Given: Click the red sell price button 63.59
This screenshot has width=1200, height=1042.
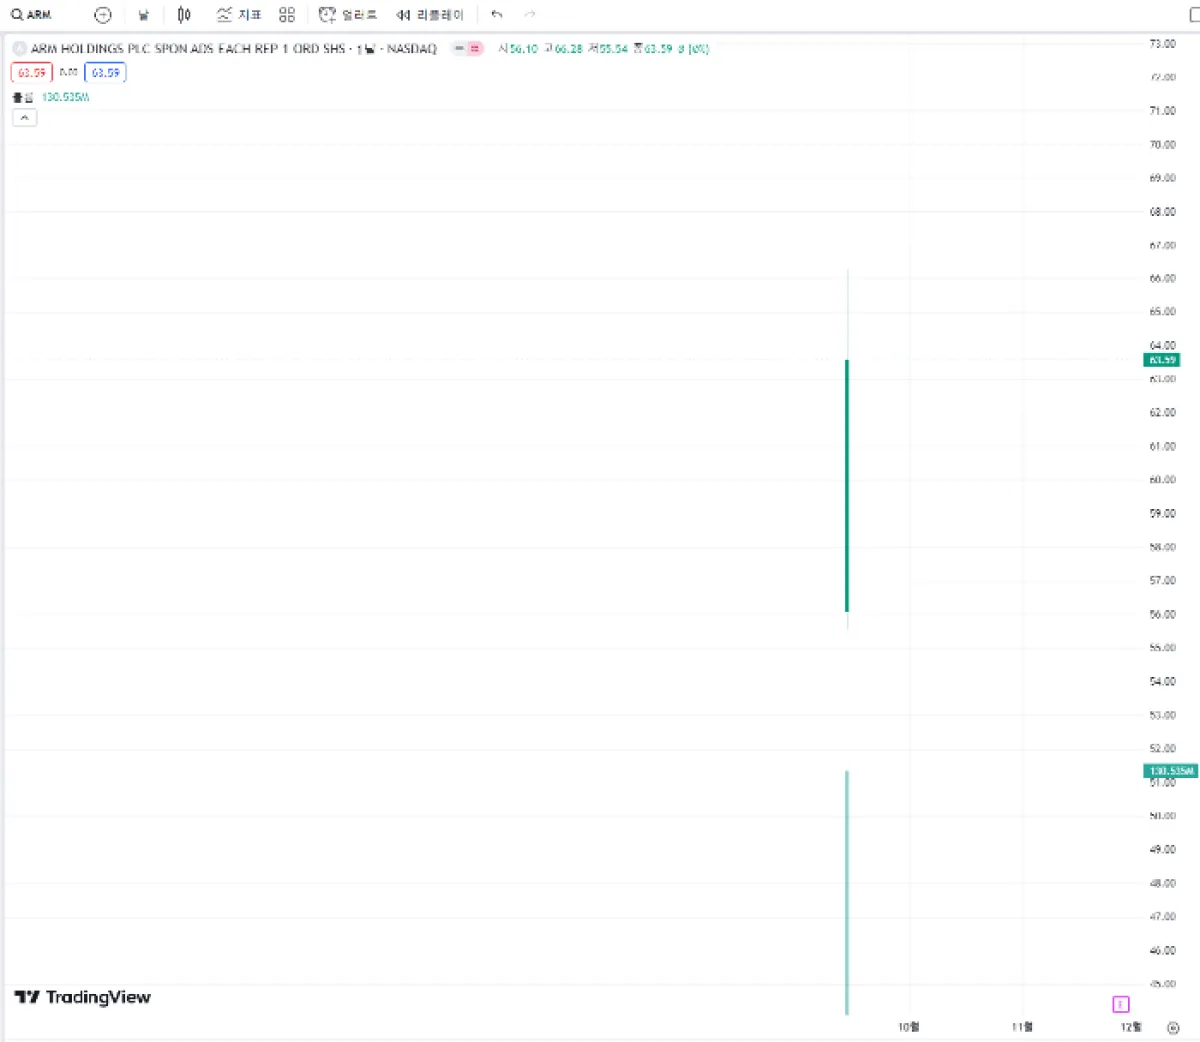Looking at the screenshot, I should tap(30, 72).
